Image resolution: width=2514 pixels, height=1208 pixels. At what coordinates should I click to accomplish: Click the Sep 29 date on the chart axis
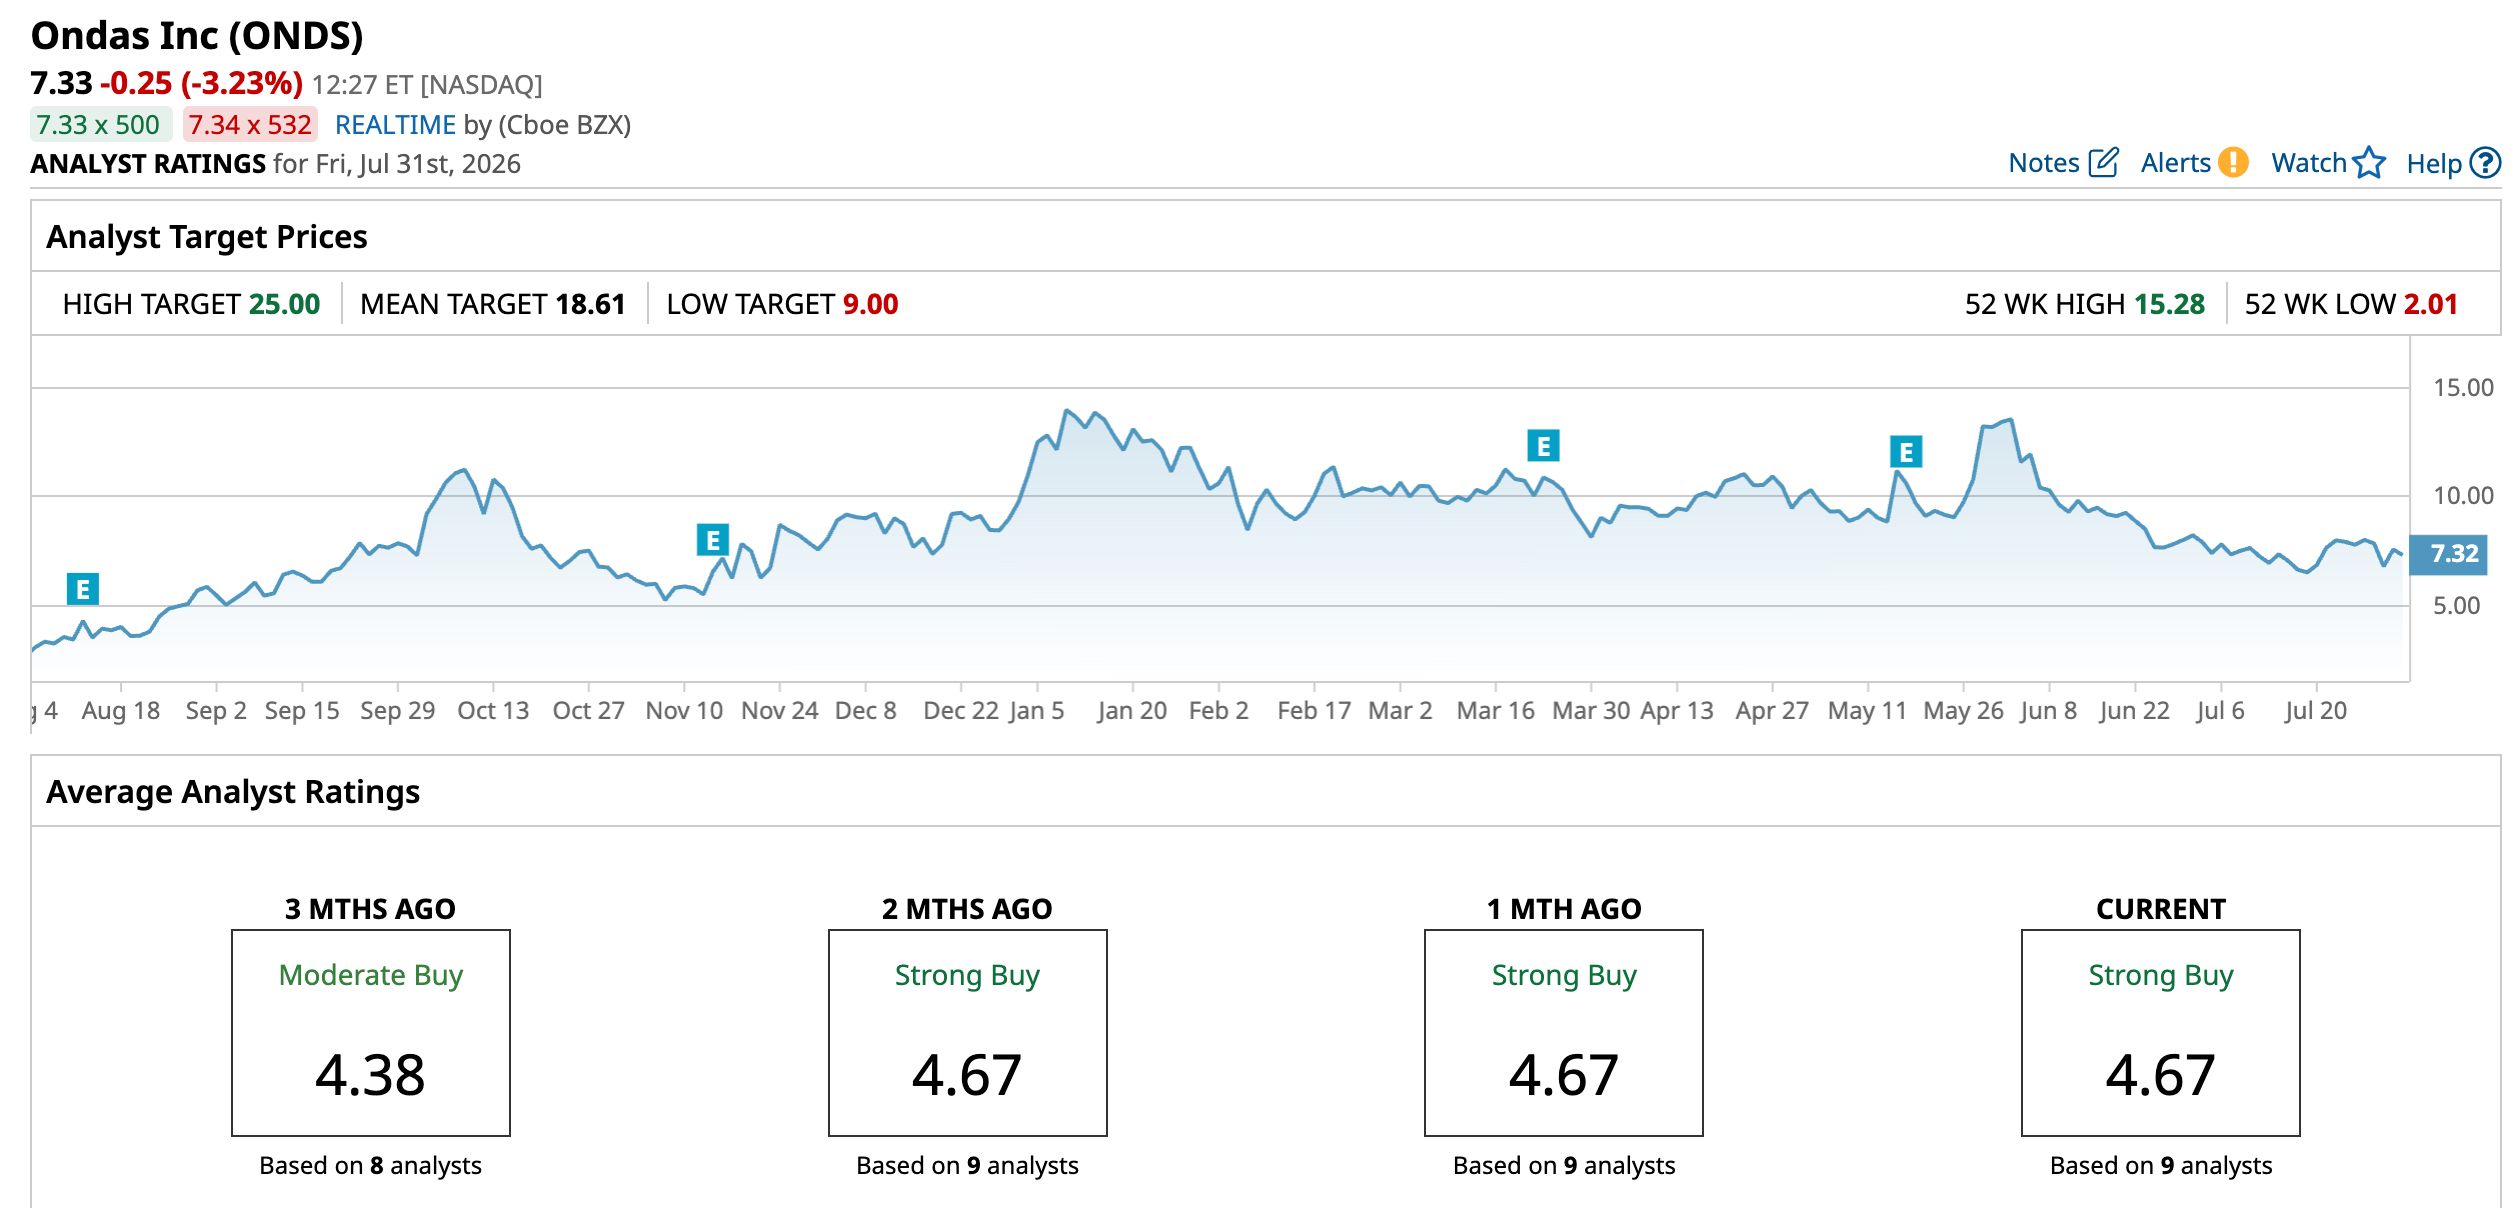(398, 711)
